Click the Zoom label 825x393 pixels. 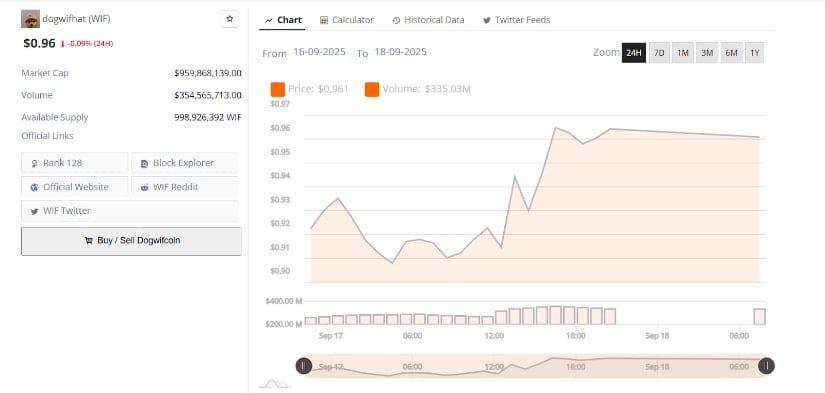click(x=606, y=53)
